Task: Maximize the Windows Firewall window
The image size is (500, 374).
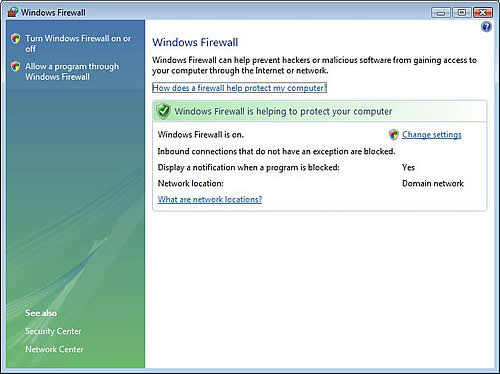Action: click(462, 13)
